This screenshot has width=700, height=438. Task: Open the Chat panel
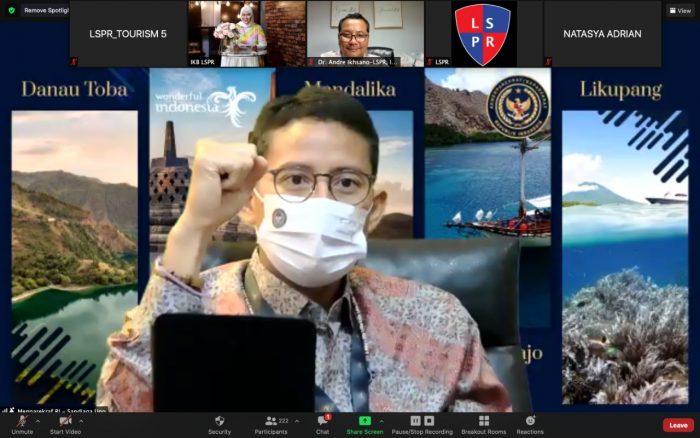pyautogui.click(x=322, y=424)
